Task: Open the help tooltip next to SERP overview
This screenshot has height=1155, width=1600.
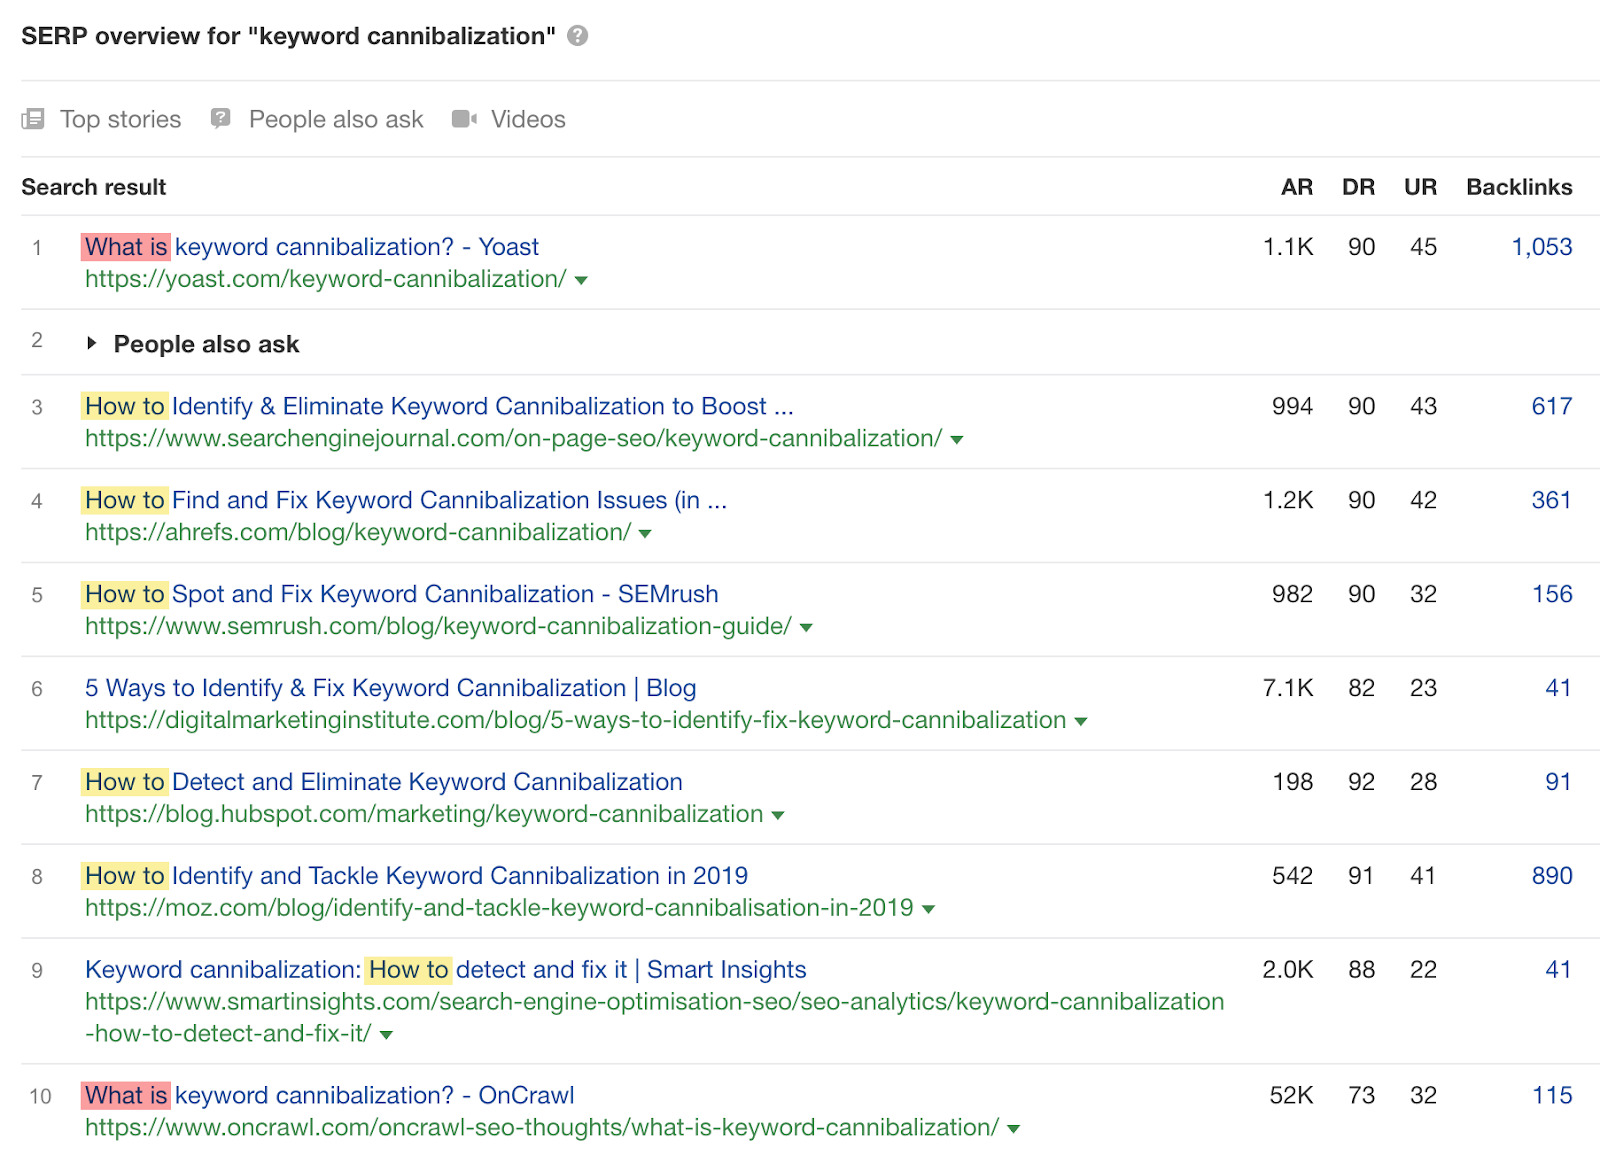Action: tap(576, 36)
